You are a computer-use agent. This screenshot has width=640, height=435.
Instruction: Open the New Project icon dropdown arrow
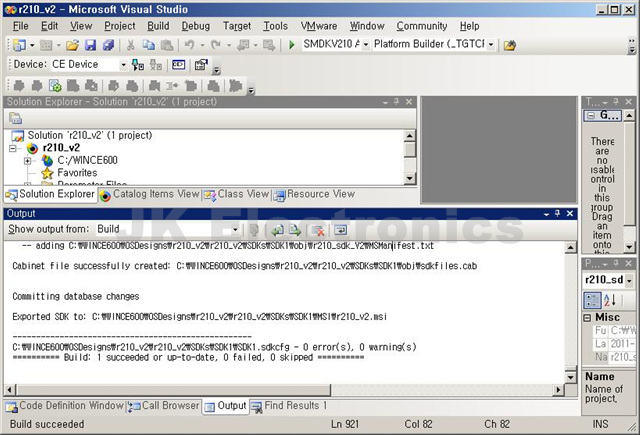pos(32,45)
